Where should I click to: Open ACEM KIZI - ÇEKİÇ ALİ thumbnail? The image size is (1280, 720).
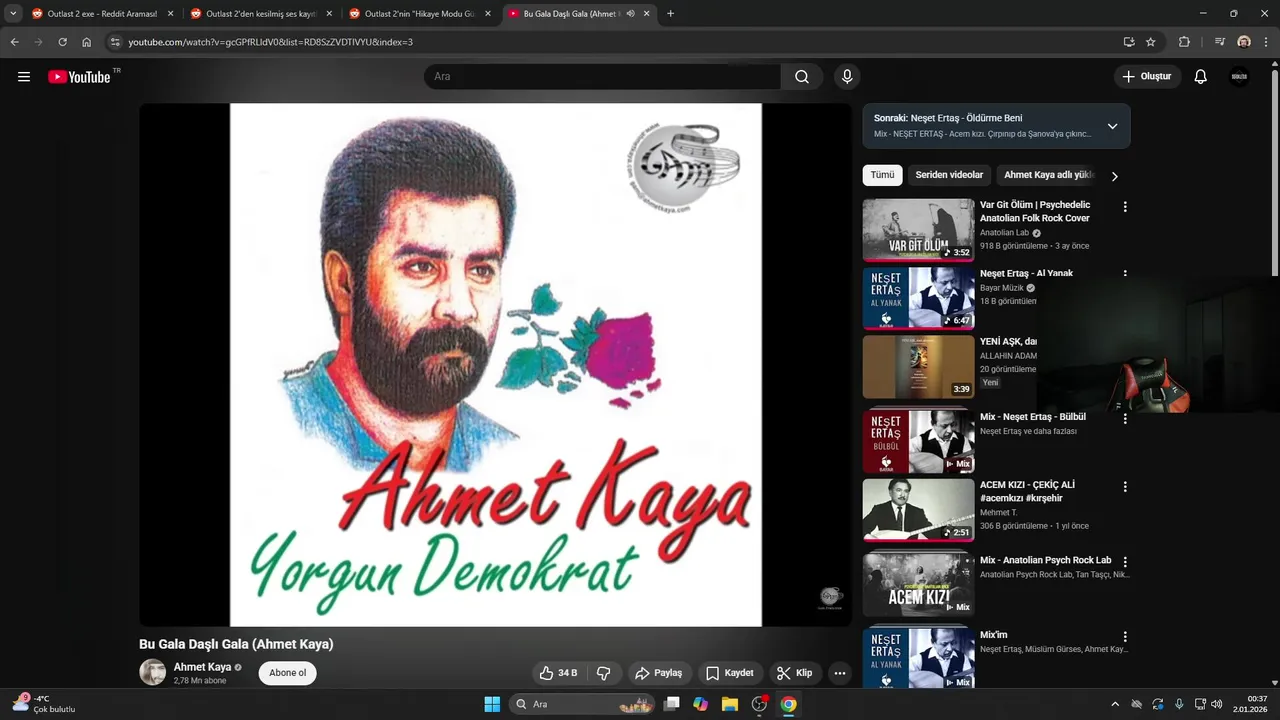tap(918, 510)
